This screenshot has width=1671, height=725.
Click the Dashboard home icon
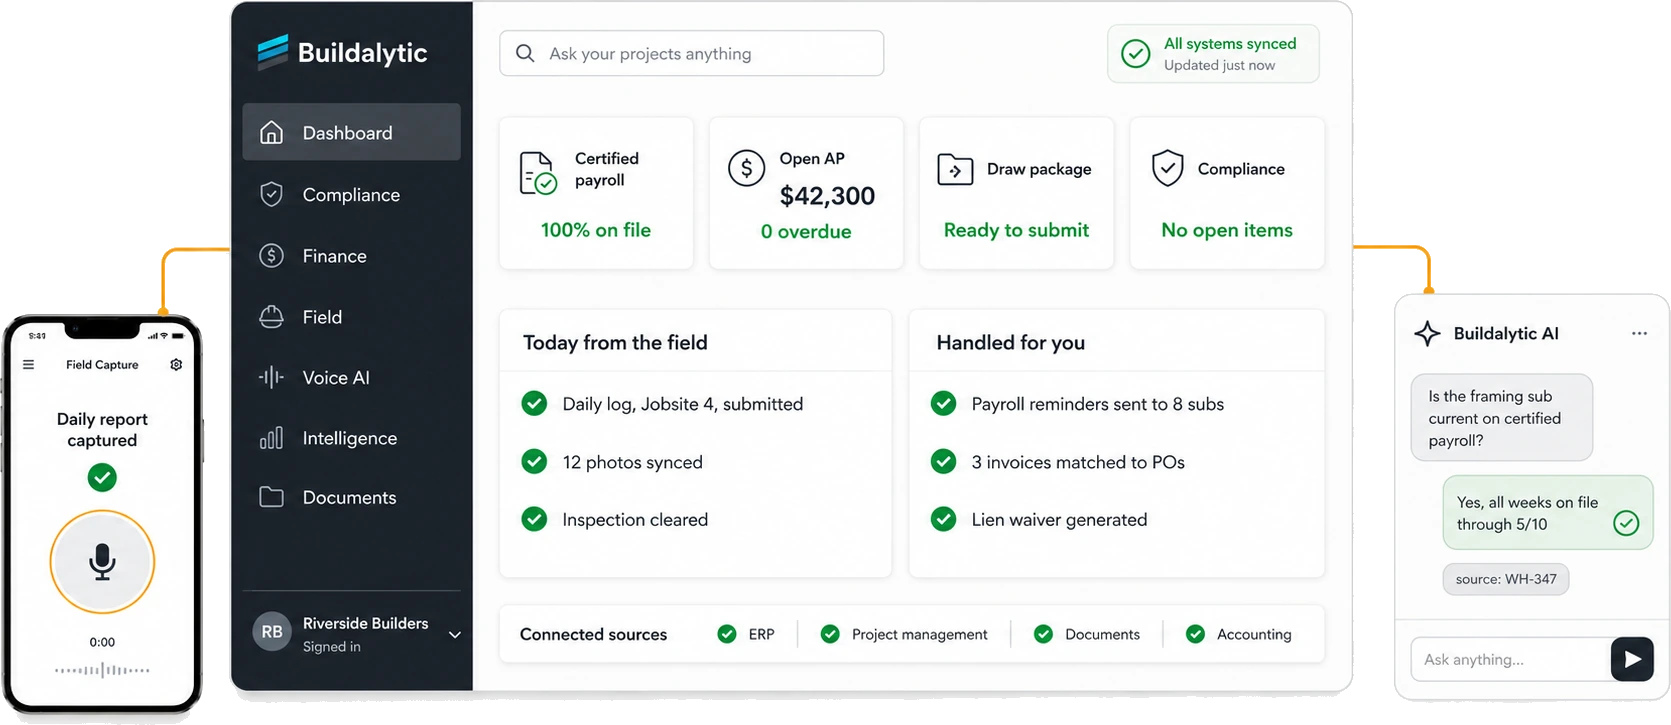(x=271, y=132)
